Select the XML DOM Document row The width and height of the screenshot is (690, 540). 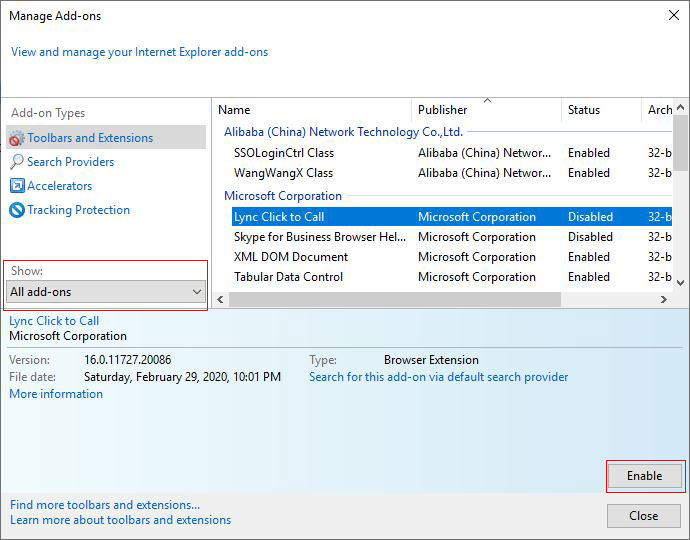(x=452, y=257)
